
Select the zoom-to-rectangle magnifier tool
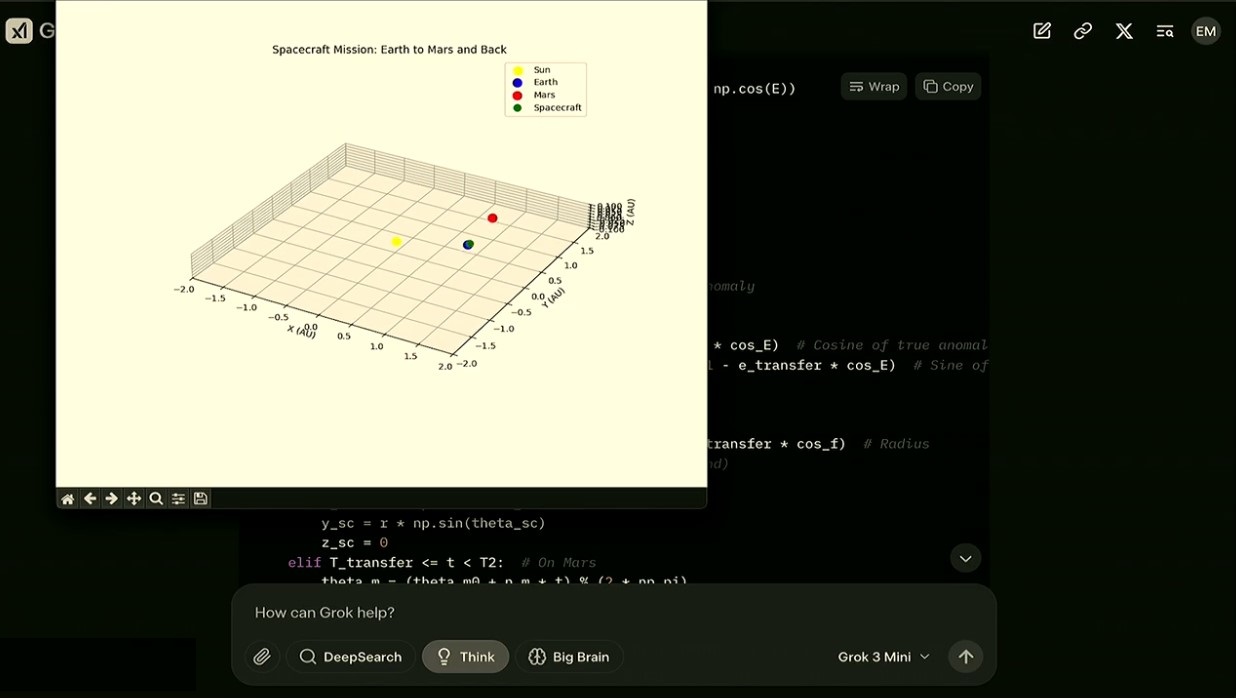[x=156, y=499]
